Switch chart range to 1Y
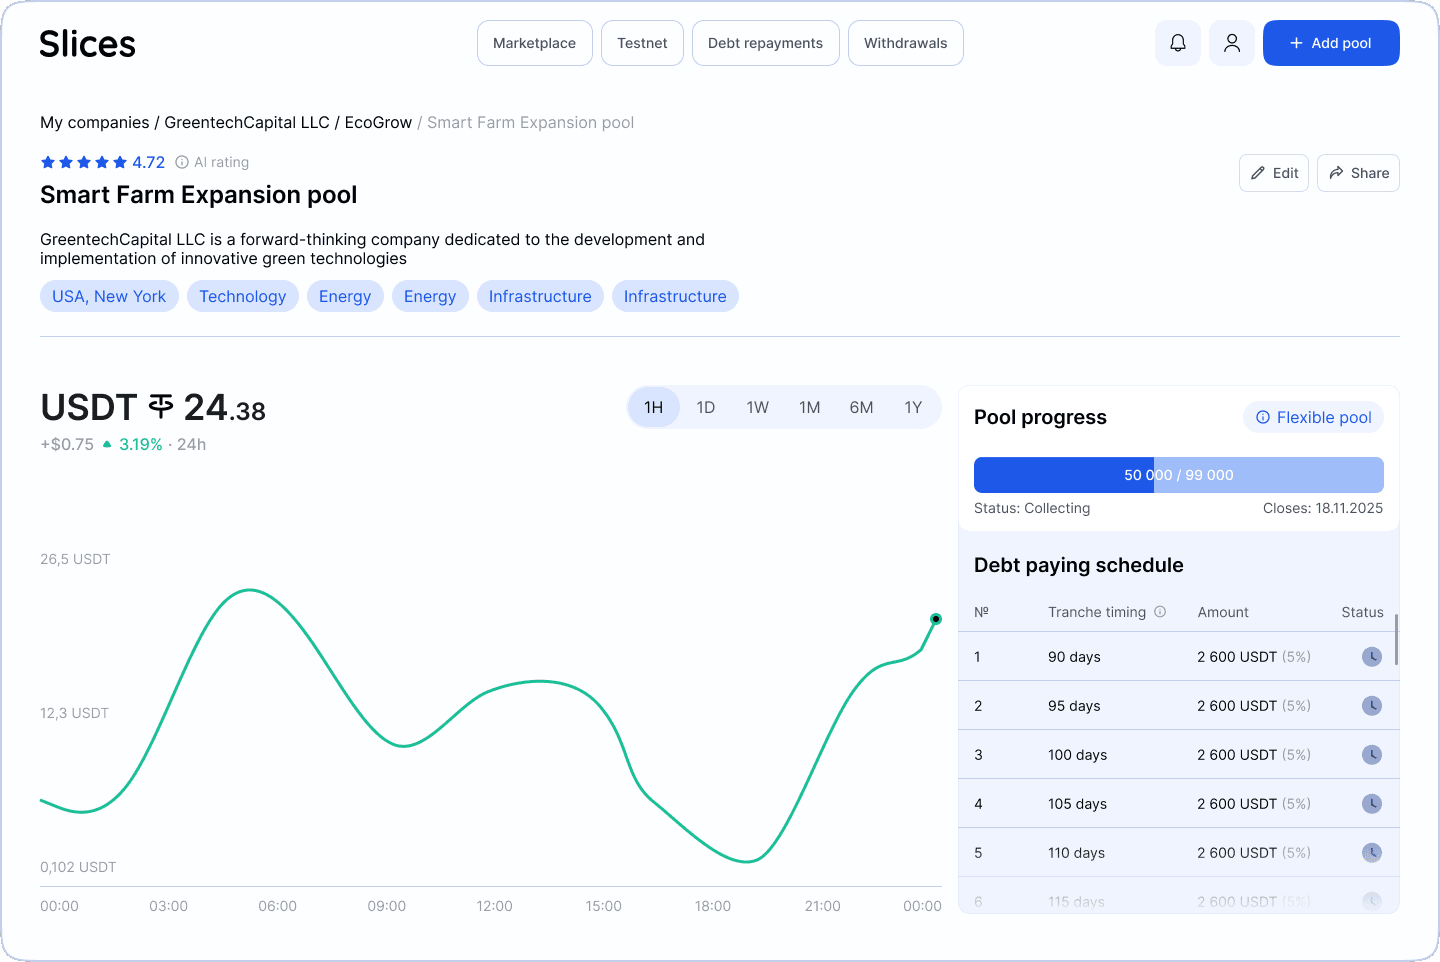Image resolution: width=1440 pixels, height=962 pixels. [x=913, y=407]
